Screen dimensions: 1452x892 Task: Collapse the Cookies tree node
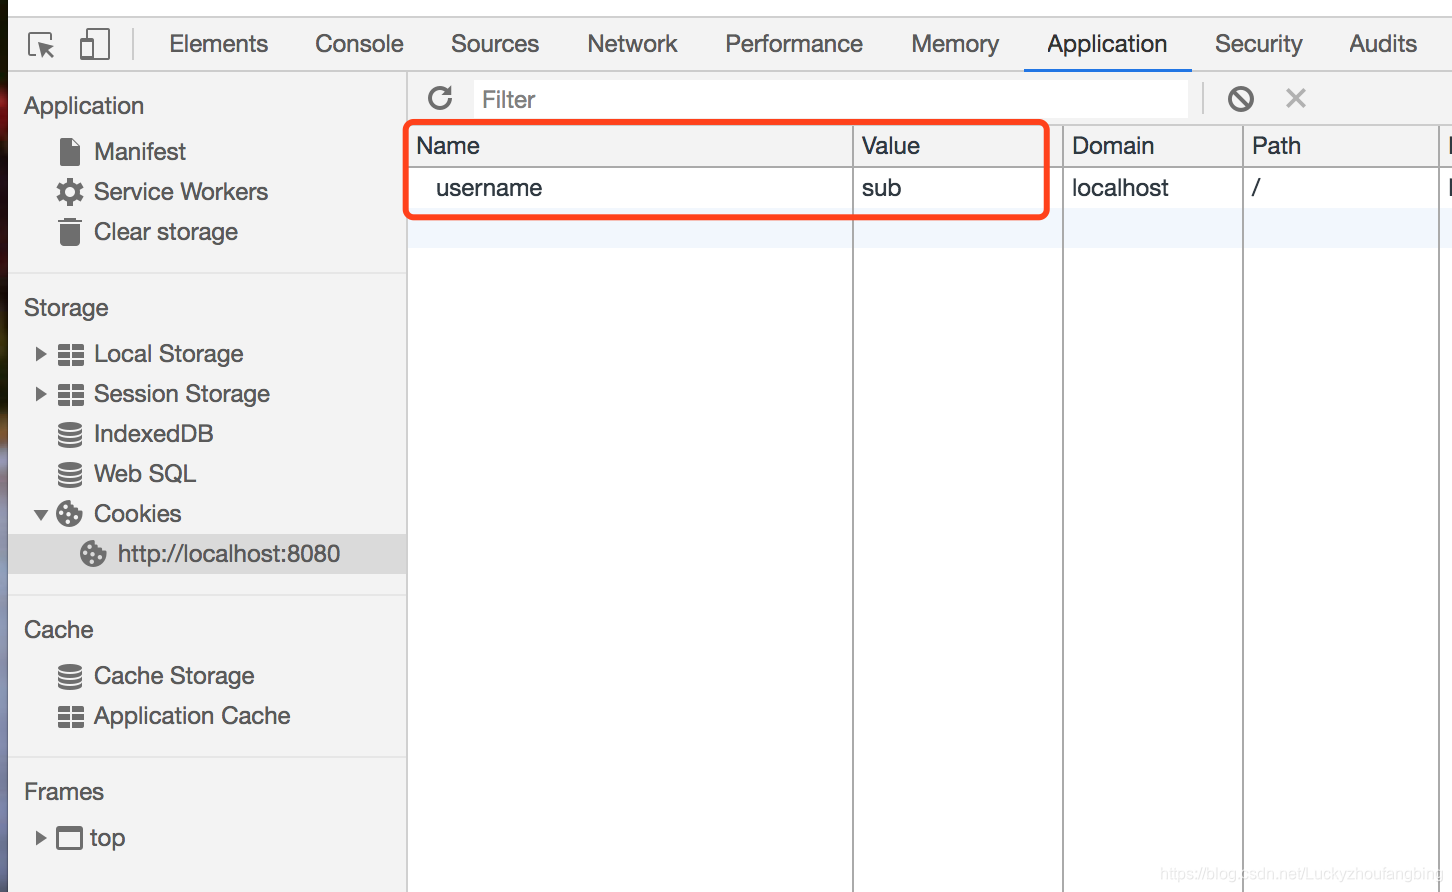[x=41, y=515]
